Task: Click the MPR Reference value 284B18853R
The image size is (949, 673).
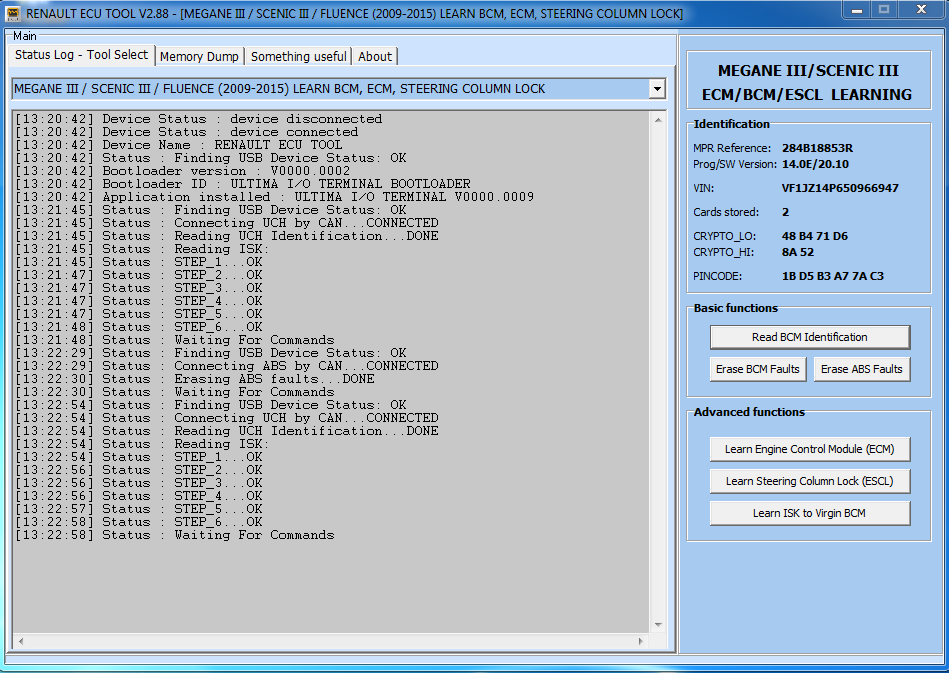Action: coord(817,148)
